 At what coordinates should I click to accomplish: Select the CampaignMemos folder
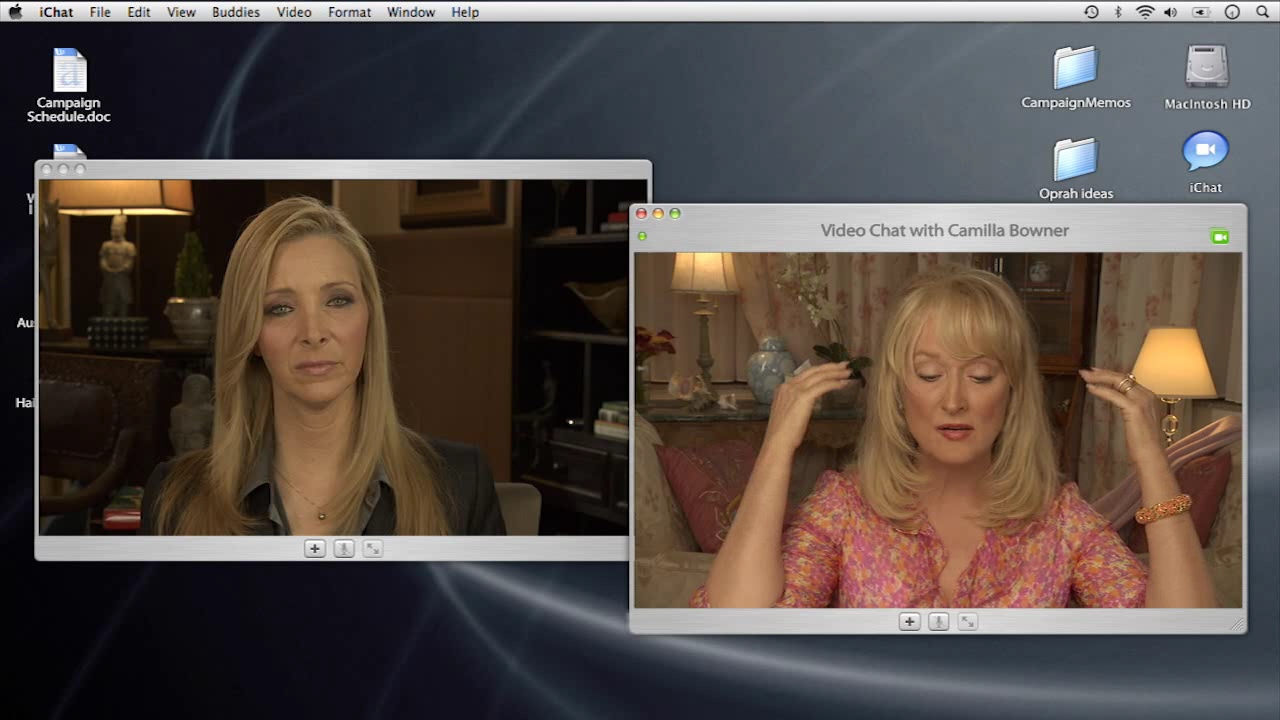1076,78
